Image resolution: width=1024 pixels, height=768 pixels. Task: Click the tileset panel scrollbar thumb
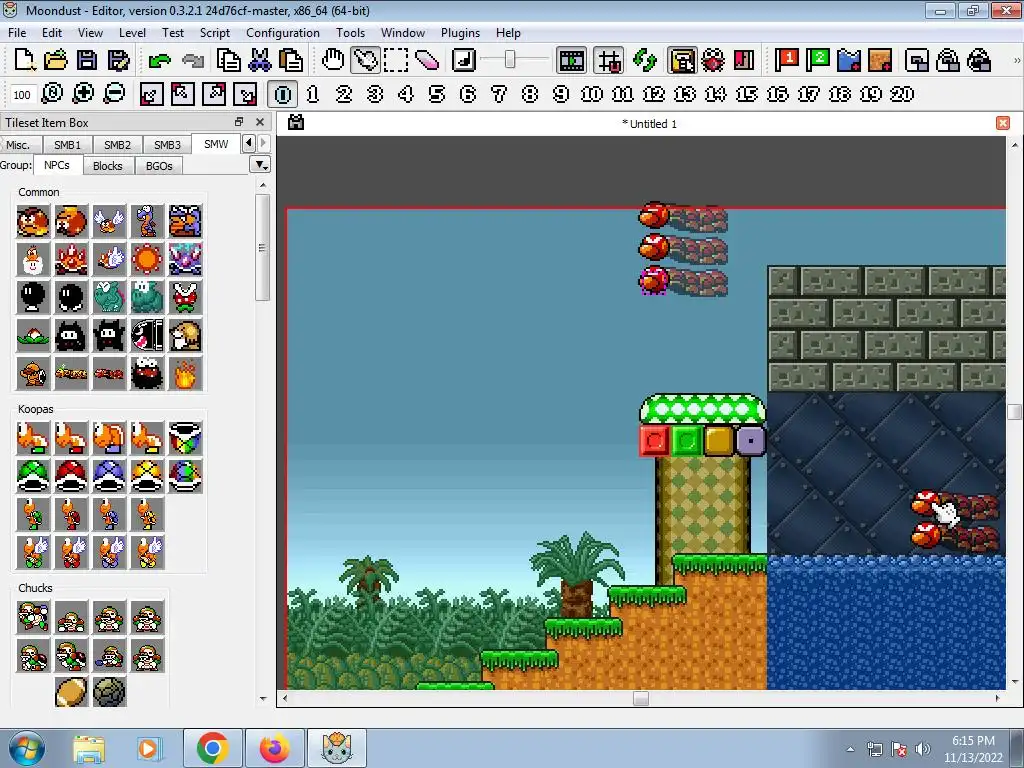(x=263, y=247)
